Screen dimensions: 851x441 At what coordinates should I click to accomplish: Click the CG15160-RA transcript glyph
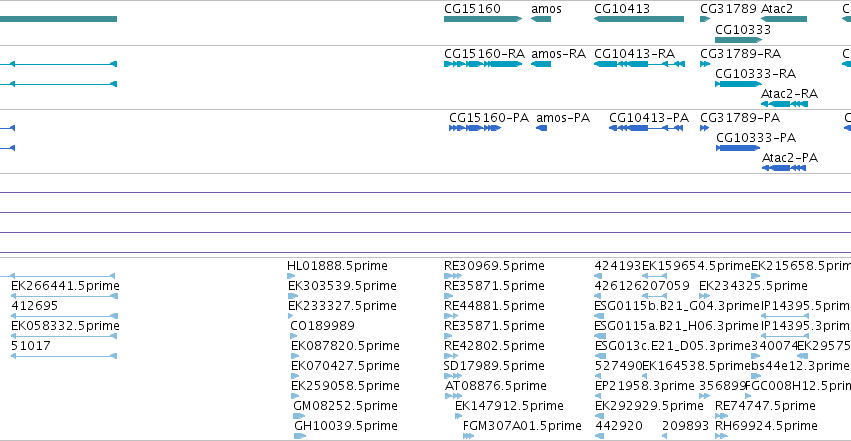pyautogui.click(x=483, y=64)
